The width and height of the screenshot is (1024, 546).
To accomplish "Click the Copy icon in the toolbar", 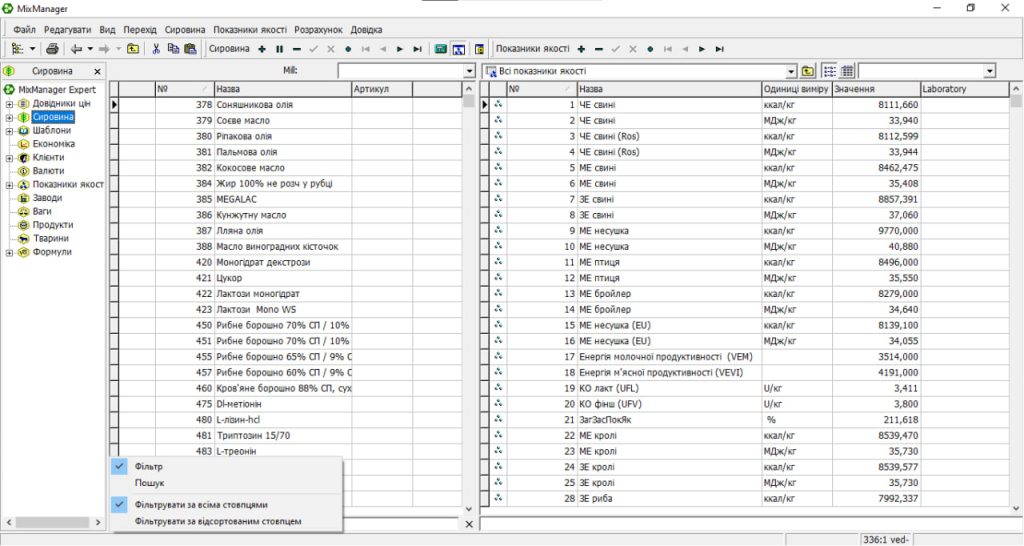I will (173, 49).
